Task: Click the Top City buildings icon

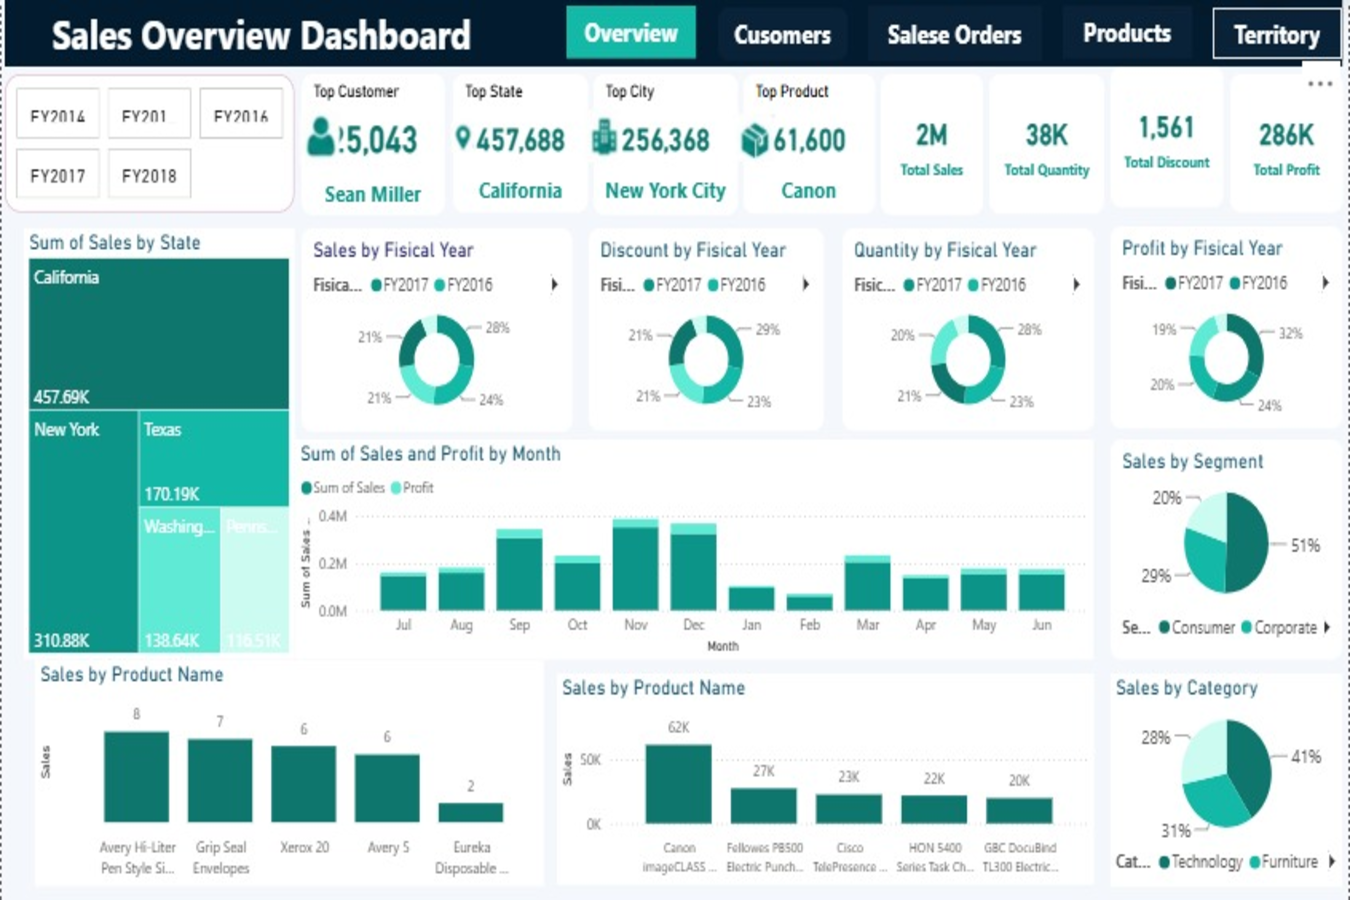Action: click(604, 137)
